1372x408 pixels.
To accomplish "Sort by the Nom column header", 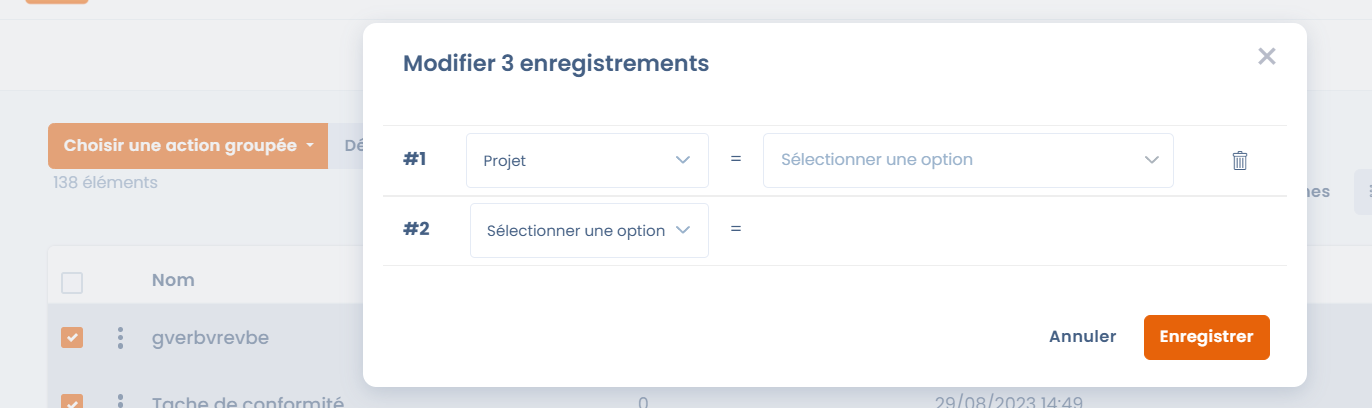I will pyautogui.click(x=173, y=280).
